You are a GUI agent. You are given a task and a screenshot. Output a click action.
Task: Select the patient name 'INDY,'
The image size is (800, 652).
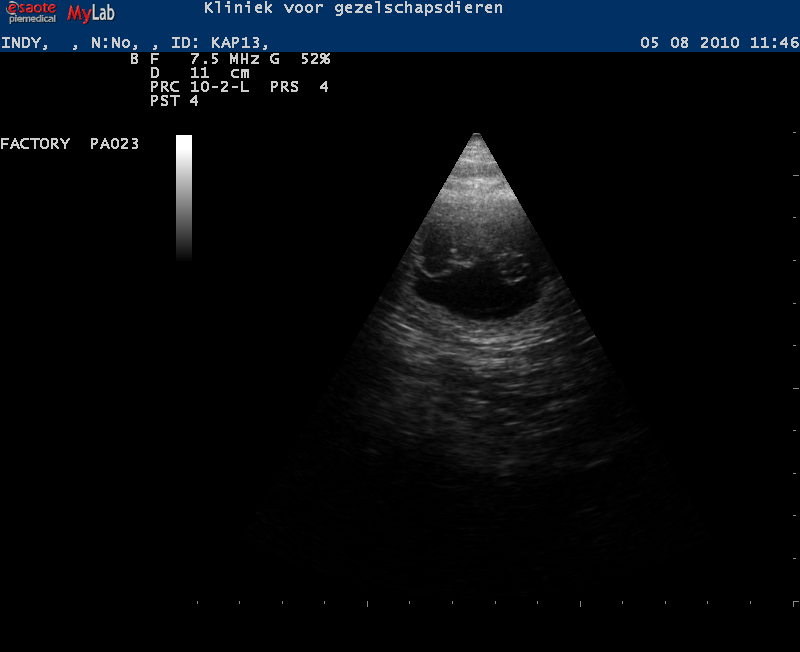click(24, 43)
